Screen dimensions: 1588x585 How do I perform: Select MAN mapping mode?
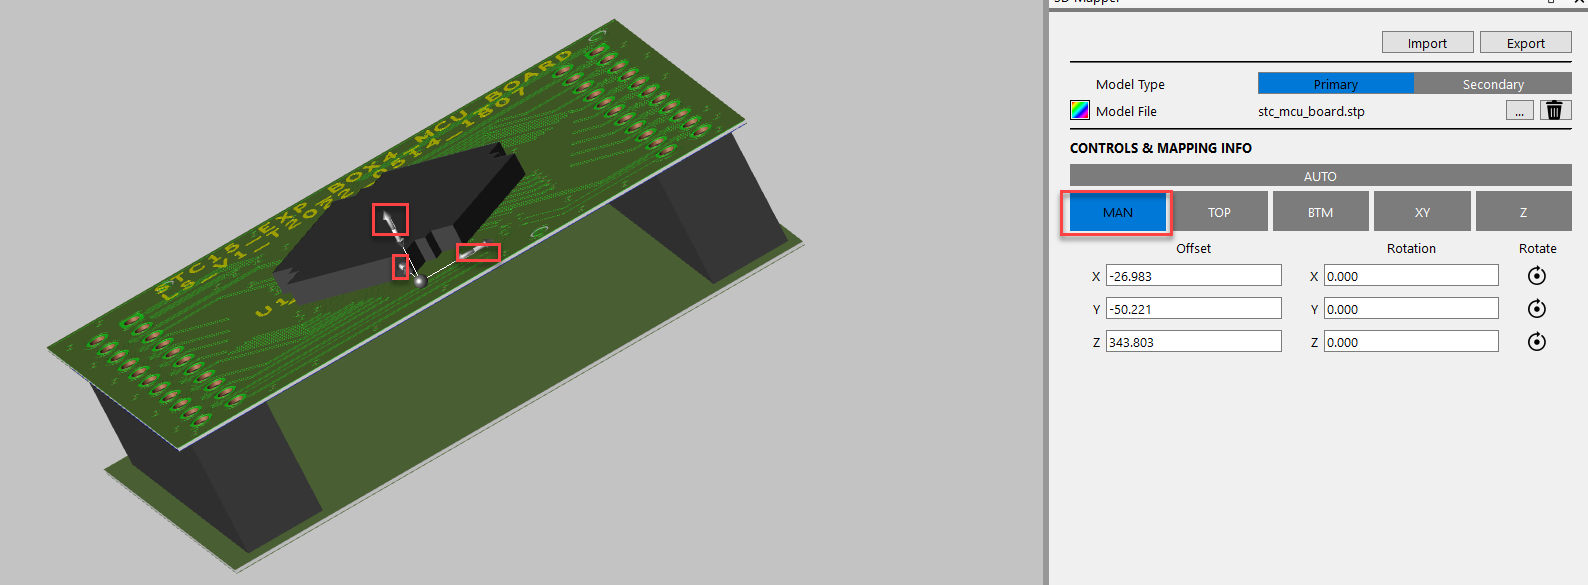tap(1117, 212)
